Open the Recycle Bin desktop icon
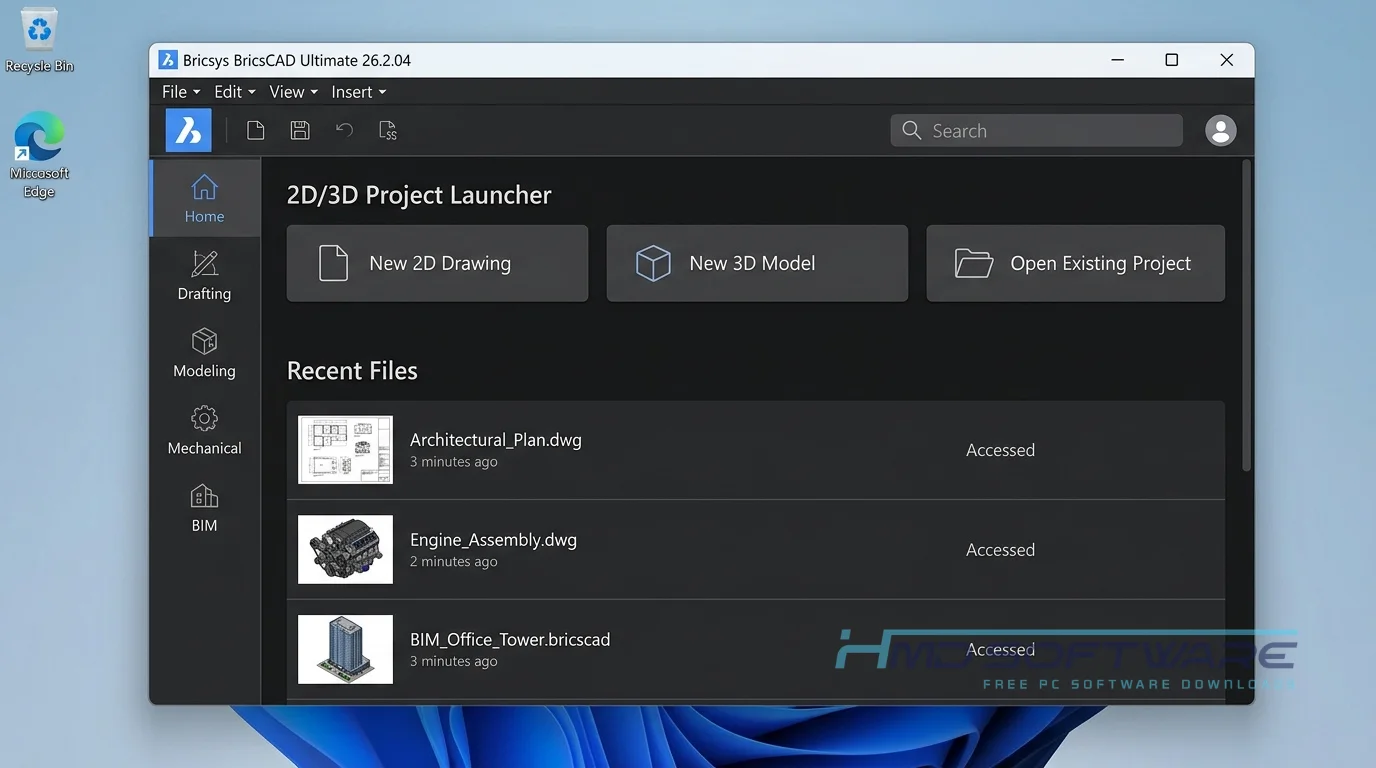Image resolution: width=1376 pixels, height=768 pixels. pyautogui.click(x=39, y=42)
